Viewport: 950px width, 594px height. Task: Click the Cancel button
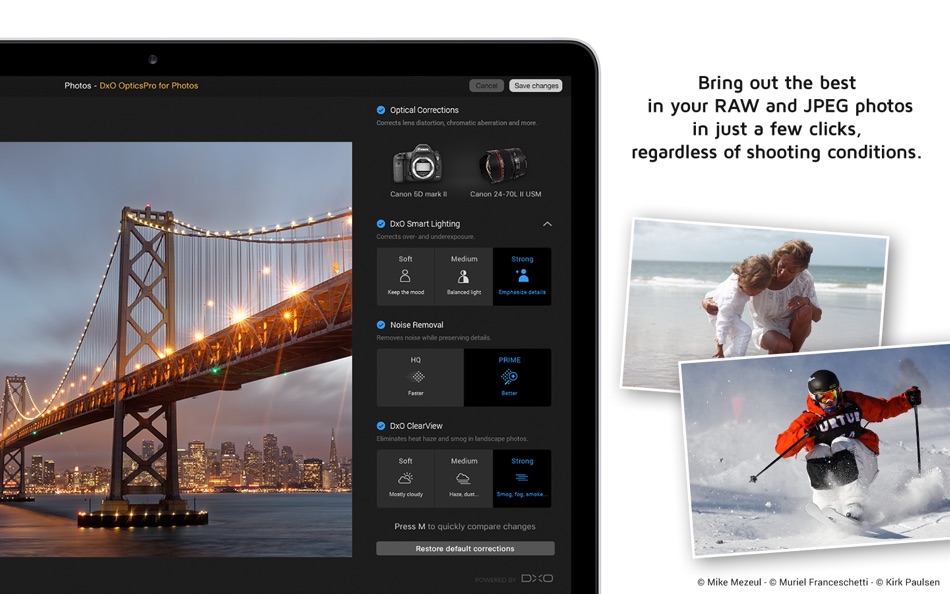point(486,85)
